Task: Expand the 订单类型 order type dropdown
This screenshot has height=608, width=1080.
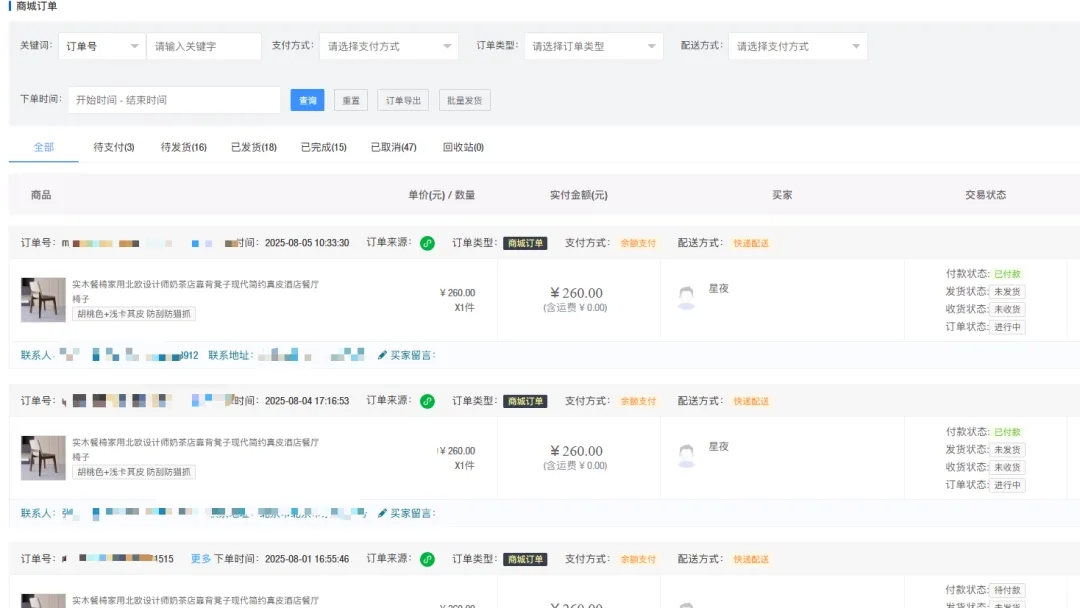Action: (592, 46)
